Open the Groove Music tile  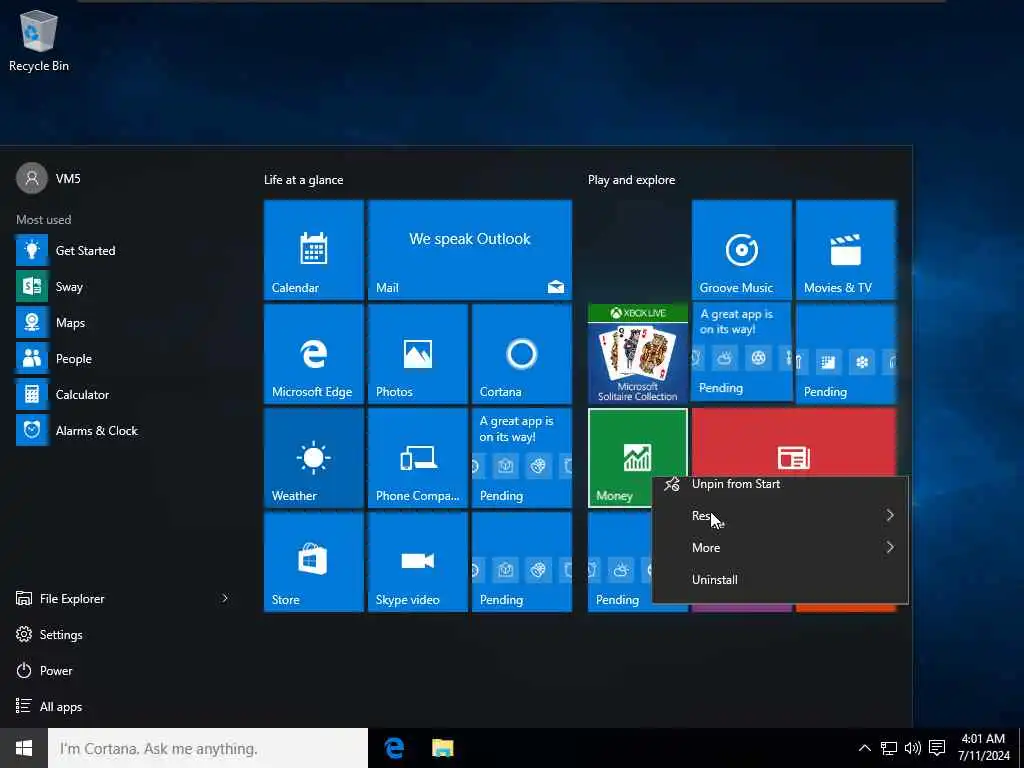pos(742,250)
